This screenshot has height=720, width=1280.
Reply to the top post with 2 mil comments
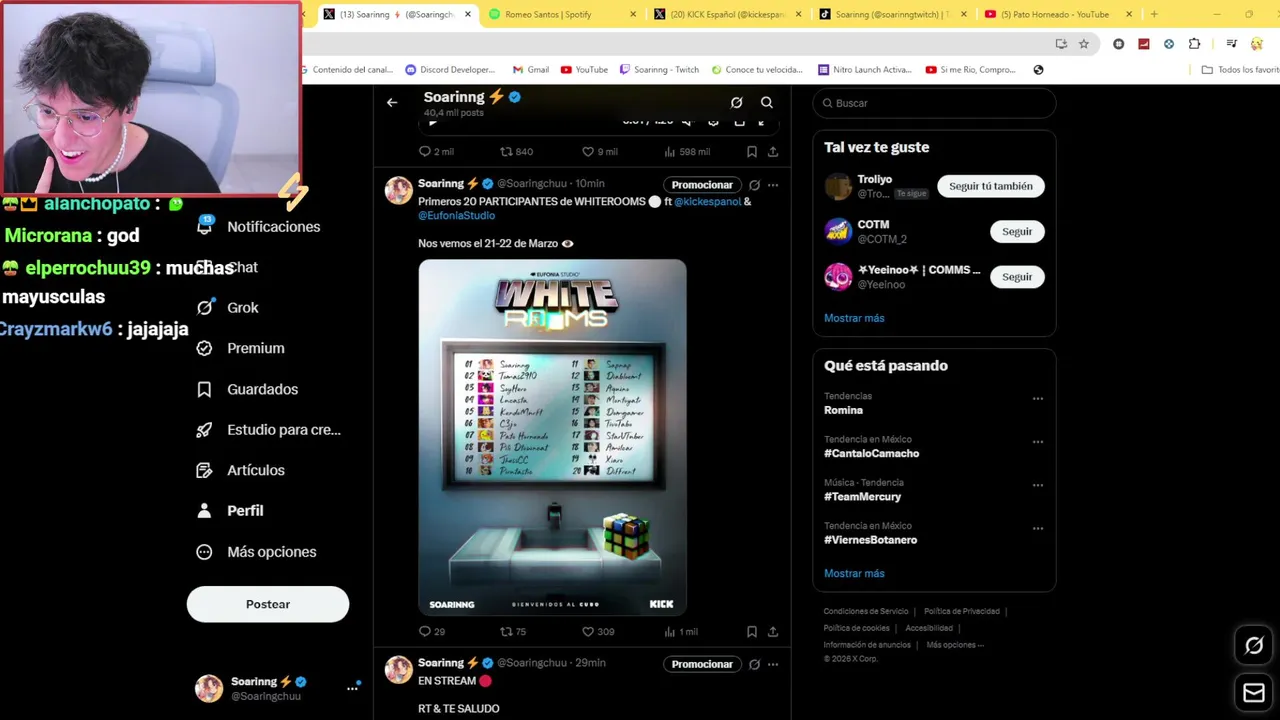436,152
